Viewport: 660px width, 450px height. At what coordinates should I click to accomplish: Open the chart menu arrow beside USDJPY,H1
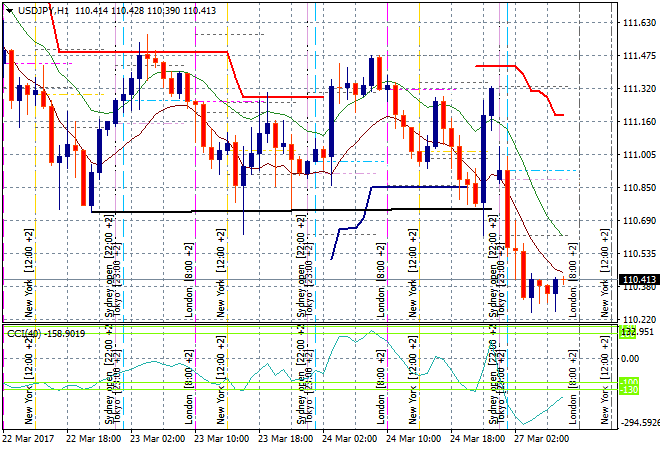tap(10, 9)
